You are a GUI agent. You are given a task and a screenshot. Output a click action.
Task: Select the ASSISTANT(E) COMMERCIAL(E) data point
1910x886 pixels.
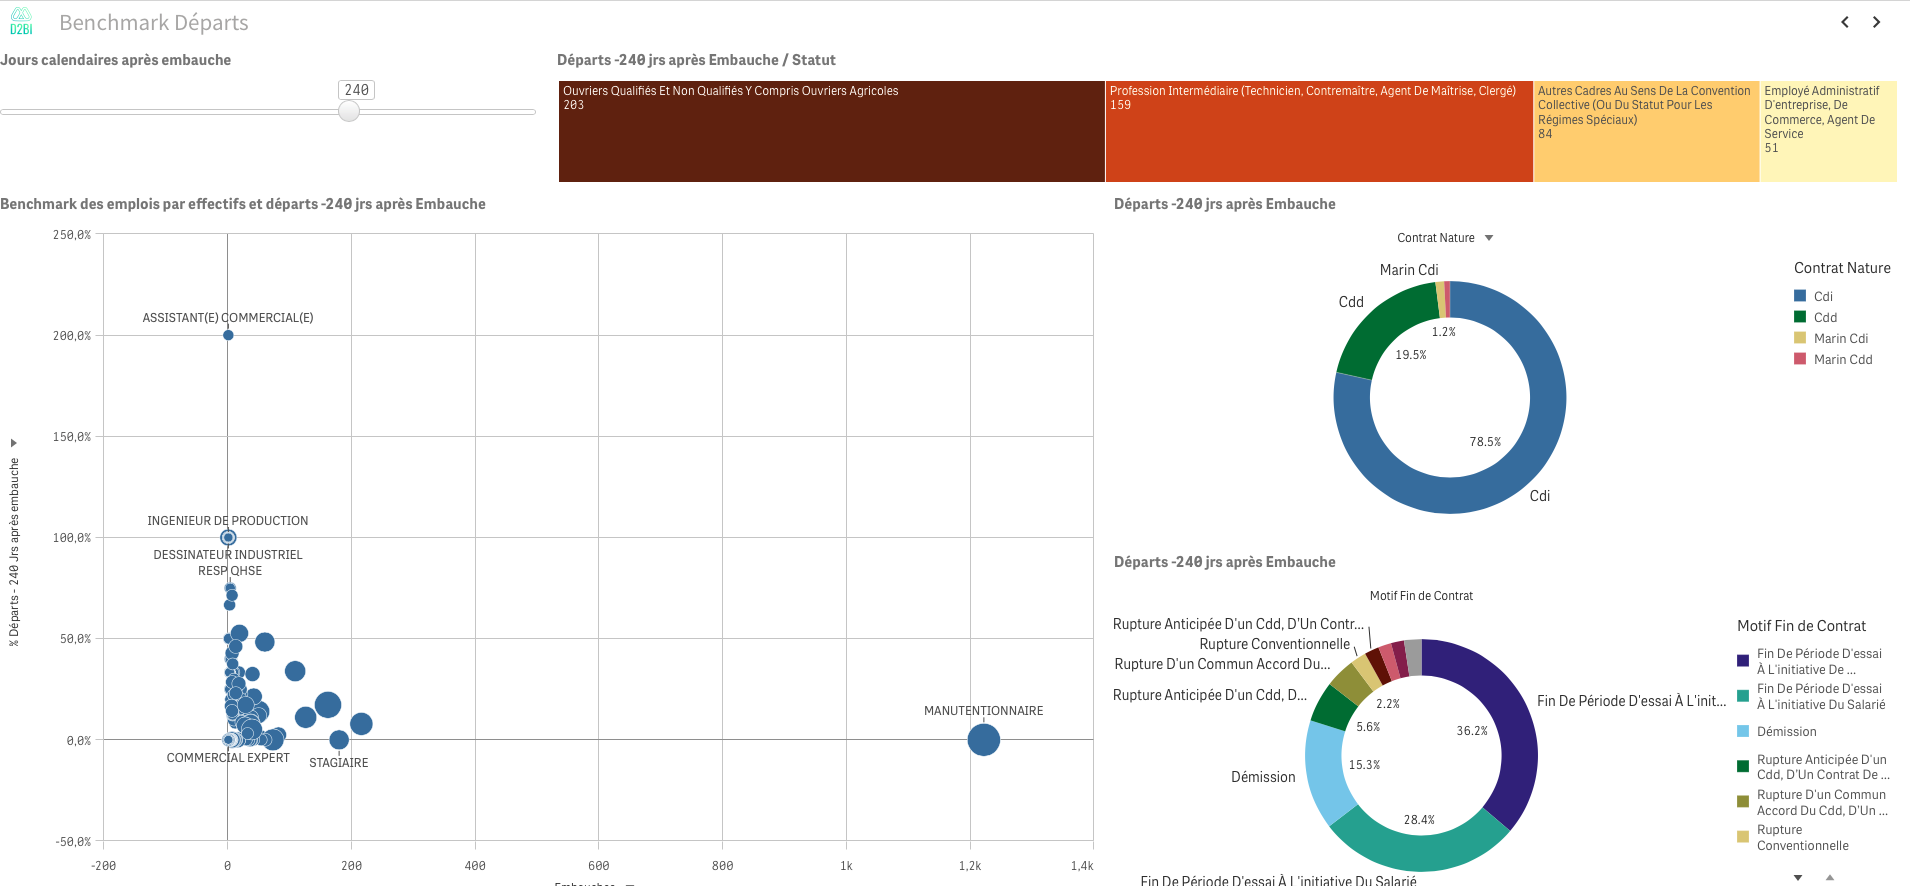tap(228, 335)
